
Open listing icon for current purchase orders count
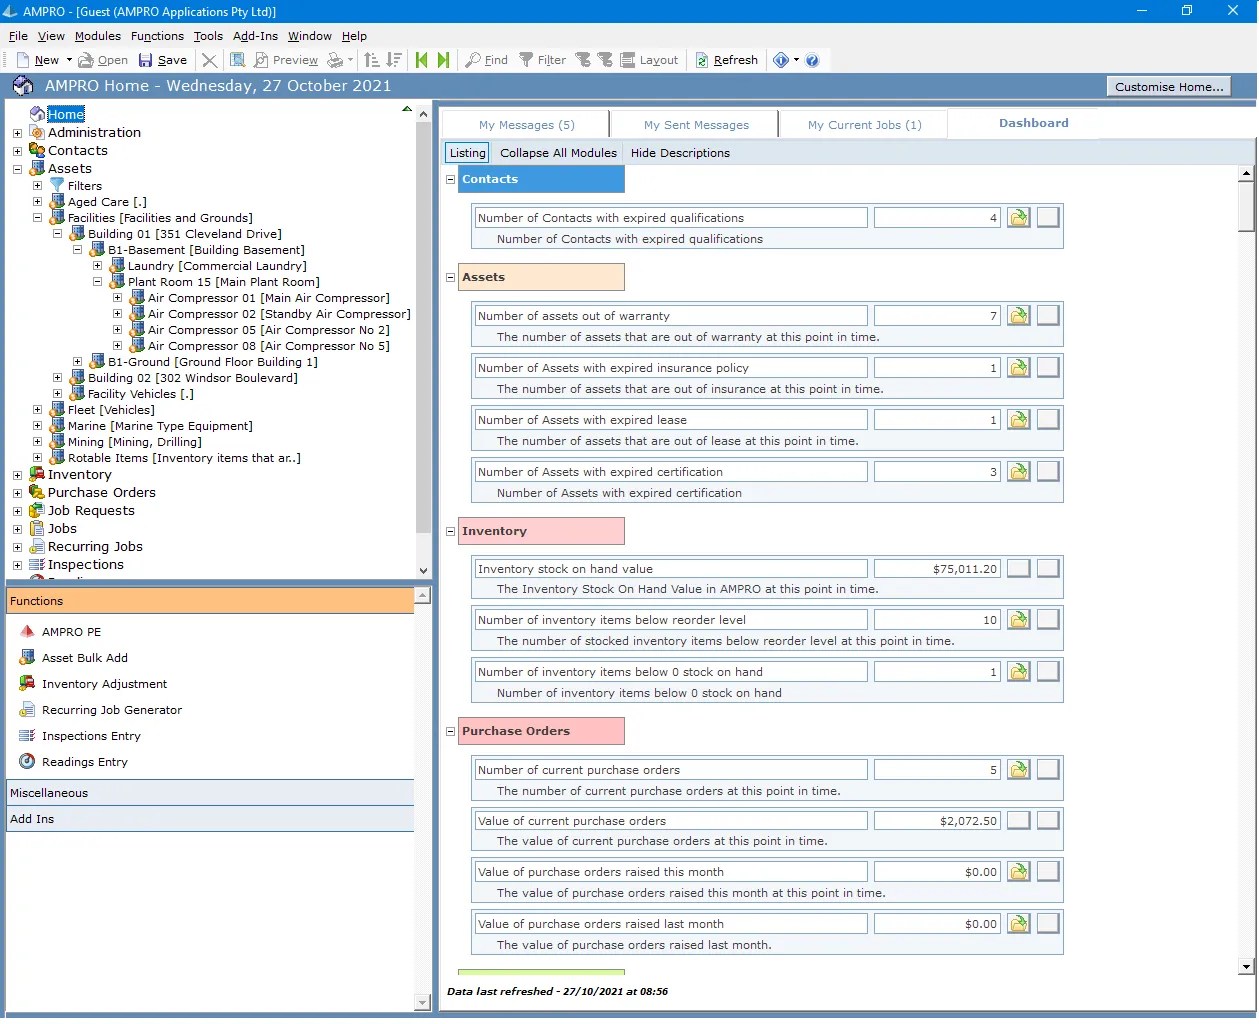coord(1018,770)
